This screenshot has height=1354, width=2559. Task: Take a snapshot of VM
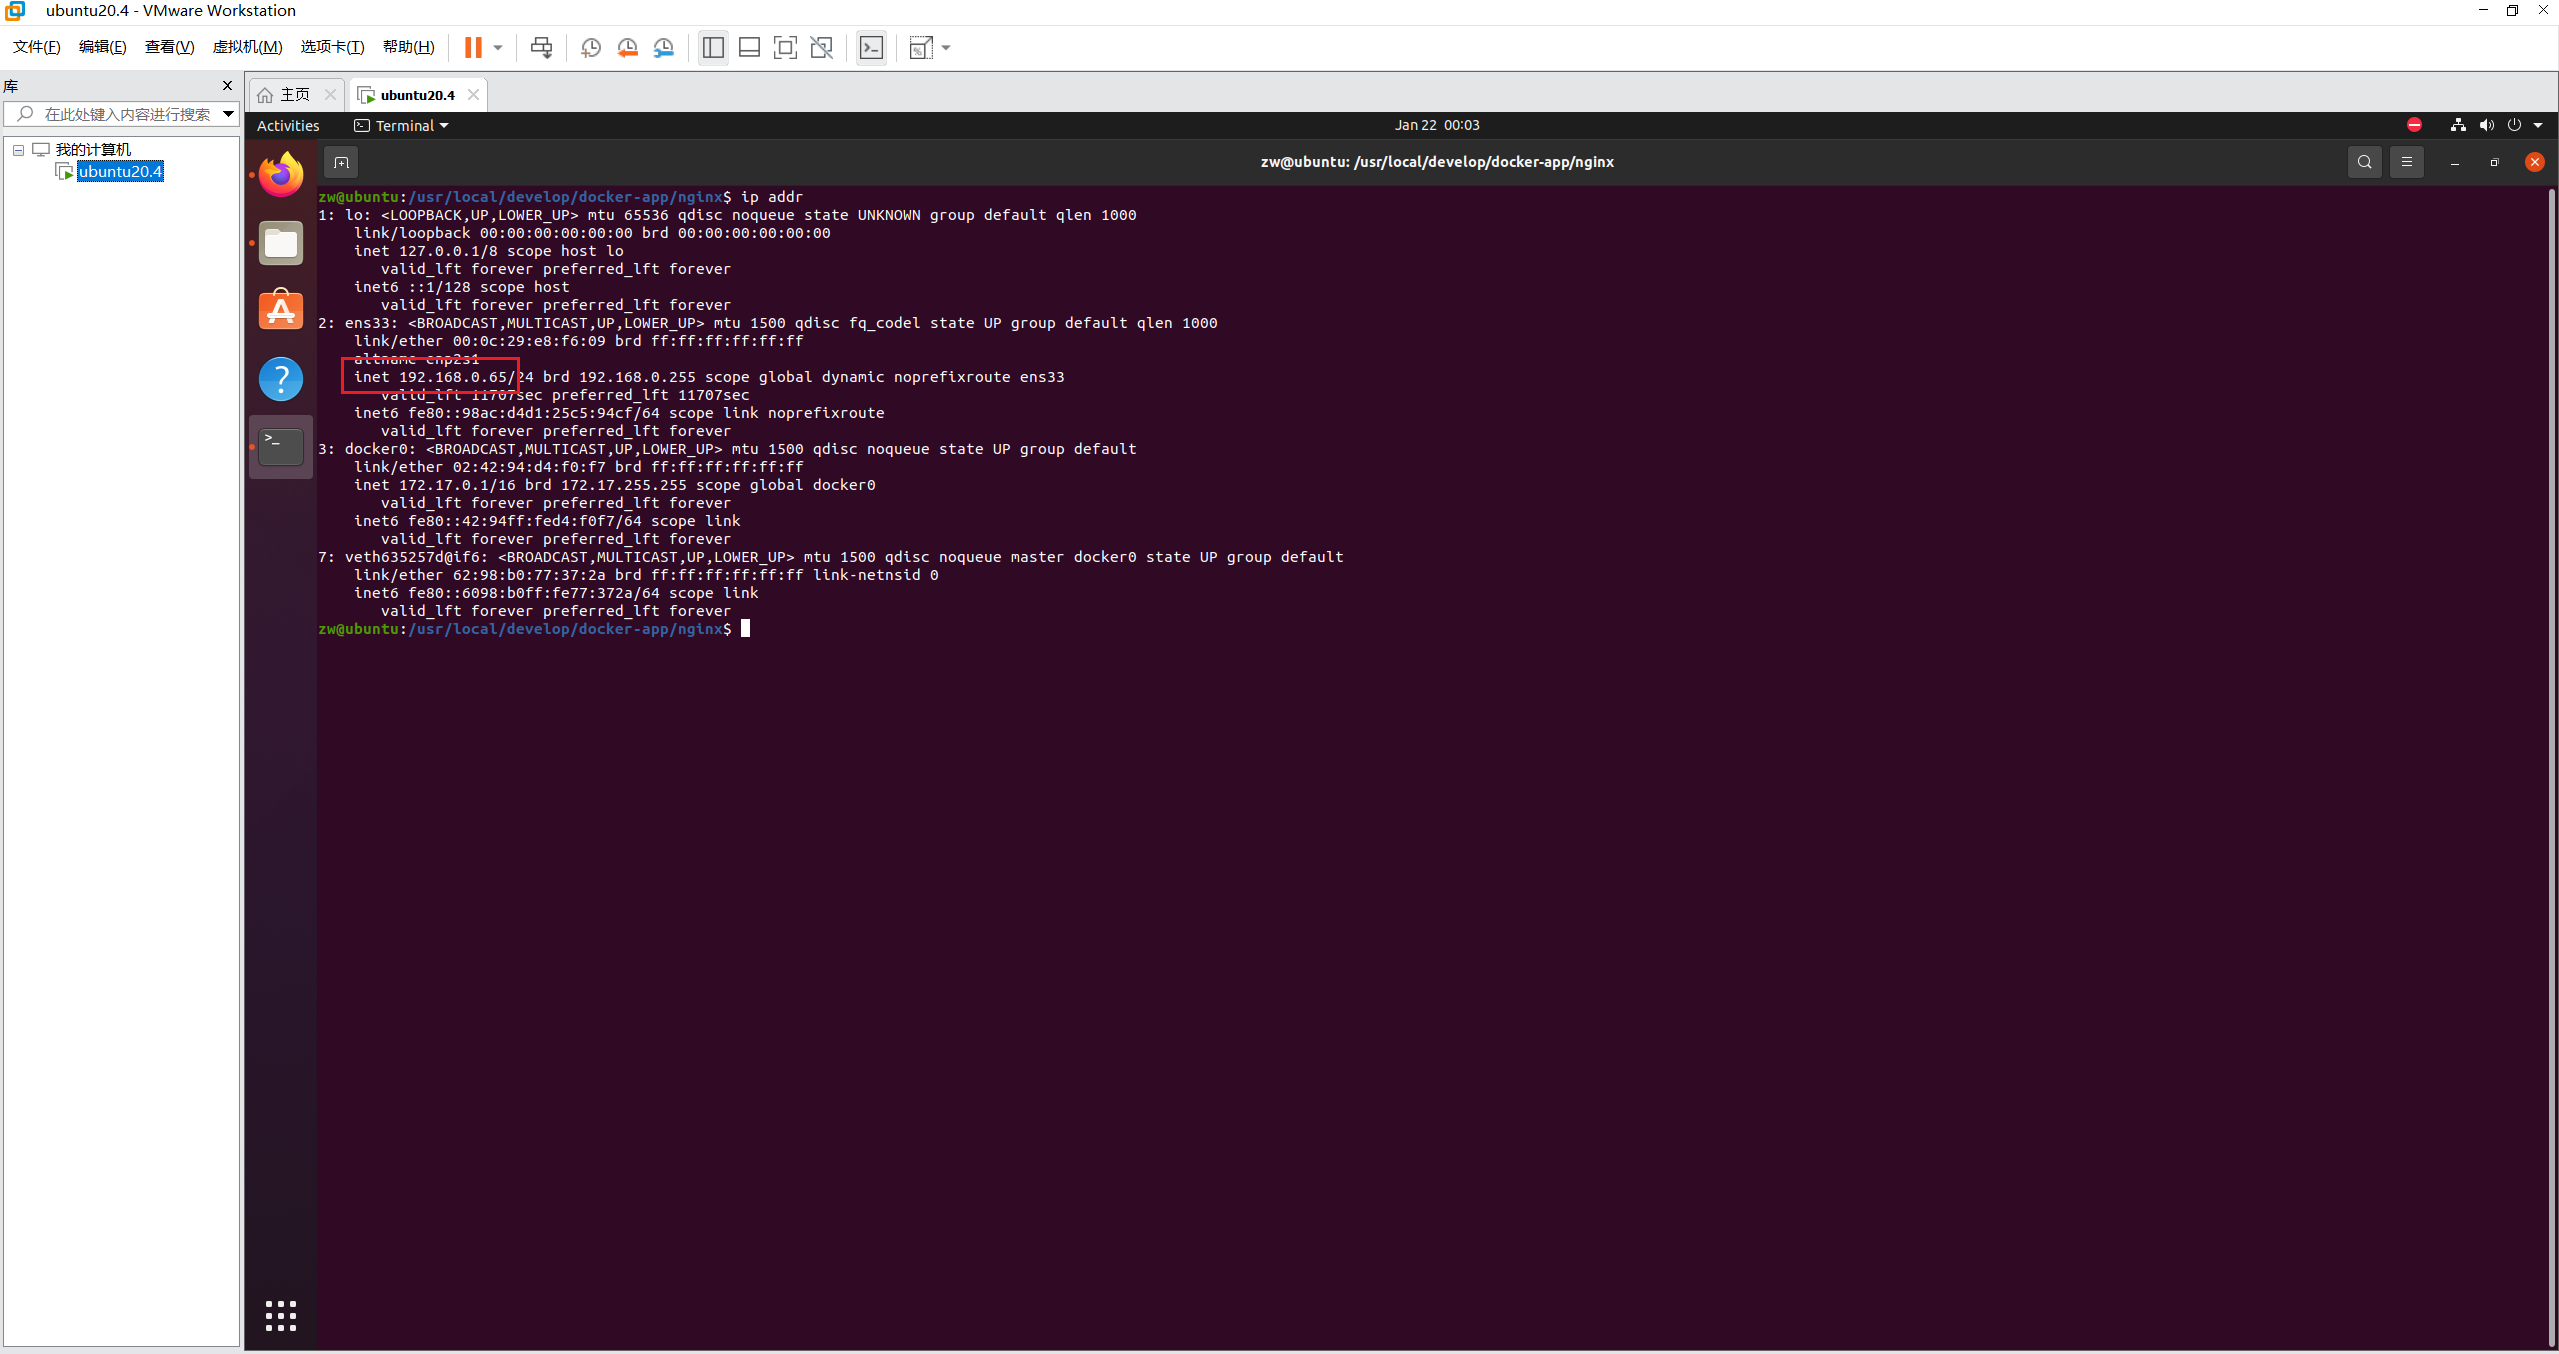591,47
